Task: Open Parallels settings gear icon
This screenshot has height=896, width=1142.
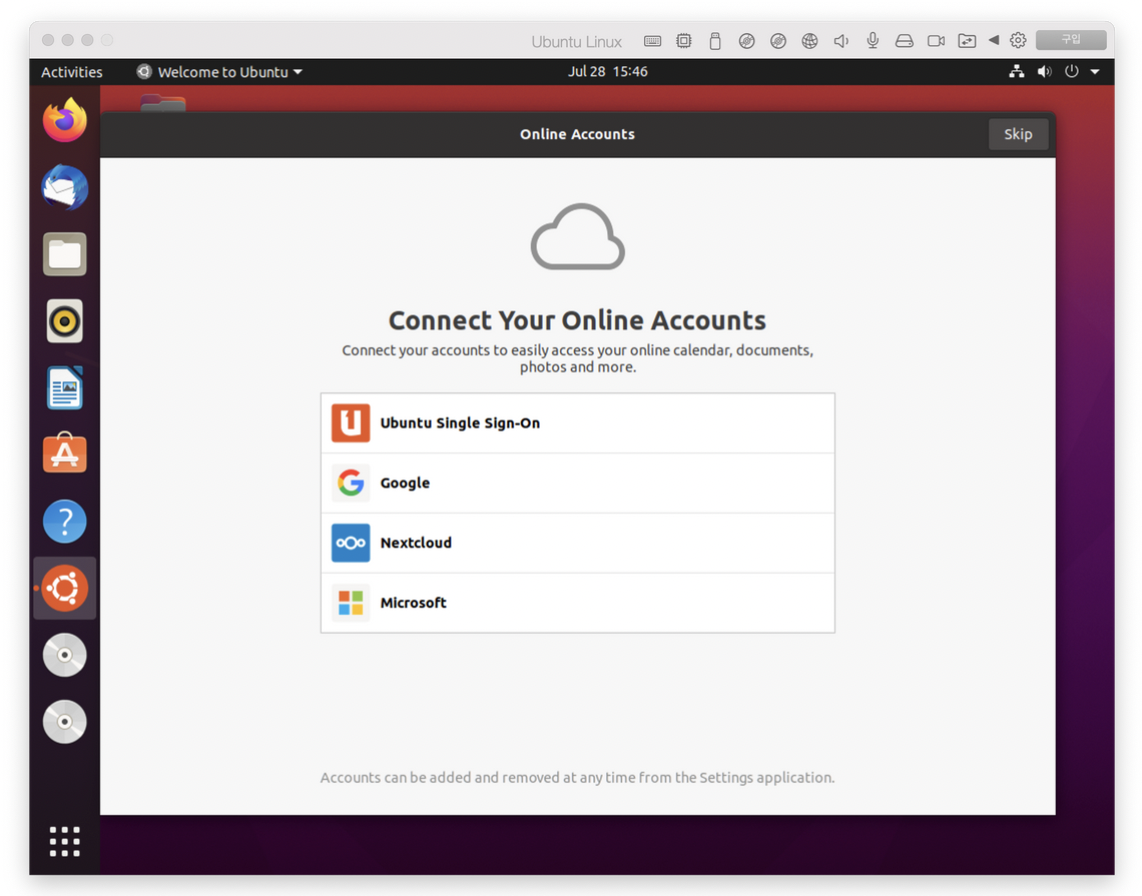Action: pyautogui.click(x=1018, y=40)
